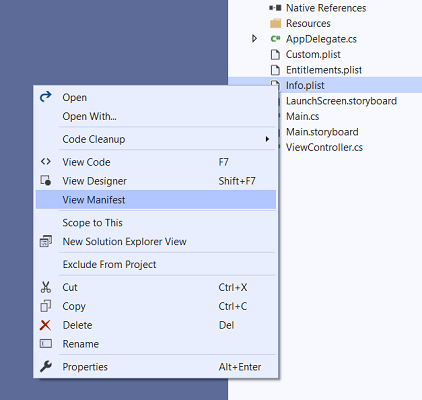Viewport: 422px width, 400px height.
Task: Select Exclude From Project
Action: click(x=109, y=264)
